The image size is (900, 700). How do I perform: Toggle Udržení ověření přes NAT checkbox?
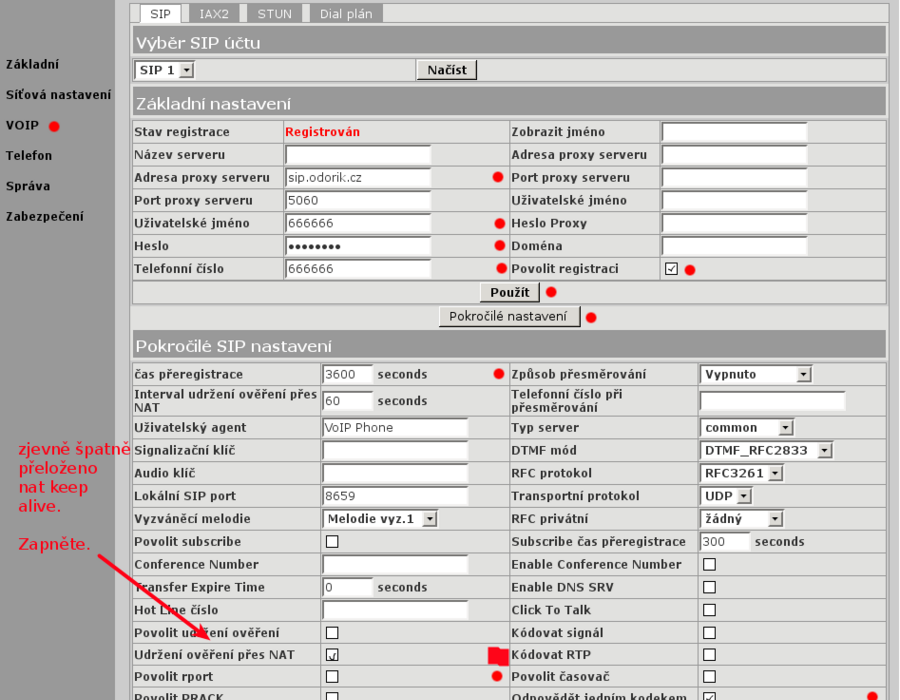point(332,655)
